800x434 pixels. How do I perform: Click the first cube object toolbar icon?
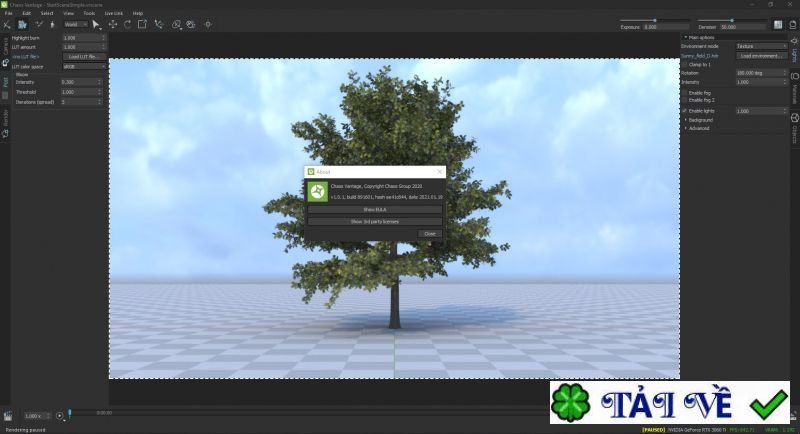click(177, 24)
